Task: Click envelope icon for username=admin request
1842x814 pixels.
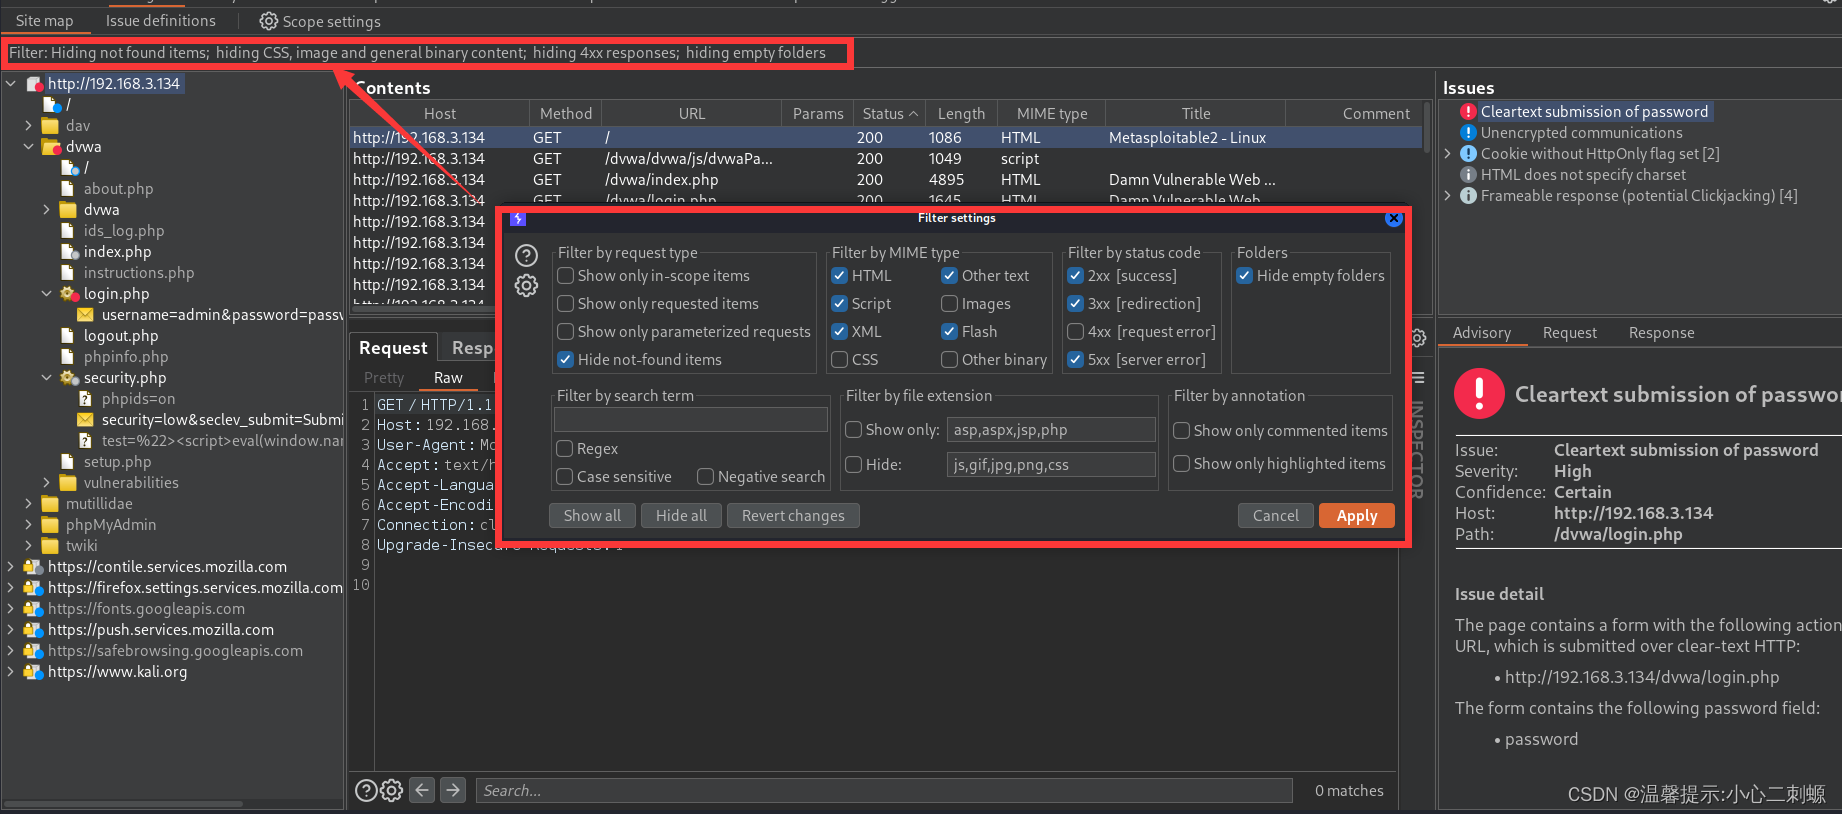Action: pos(86,315)
